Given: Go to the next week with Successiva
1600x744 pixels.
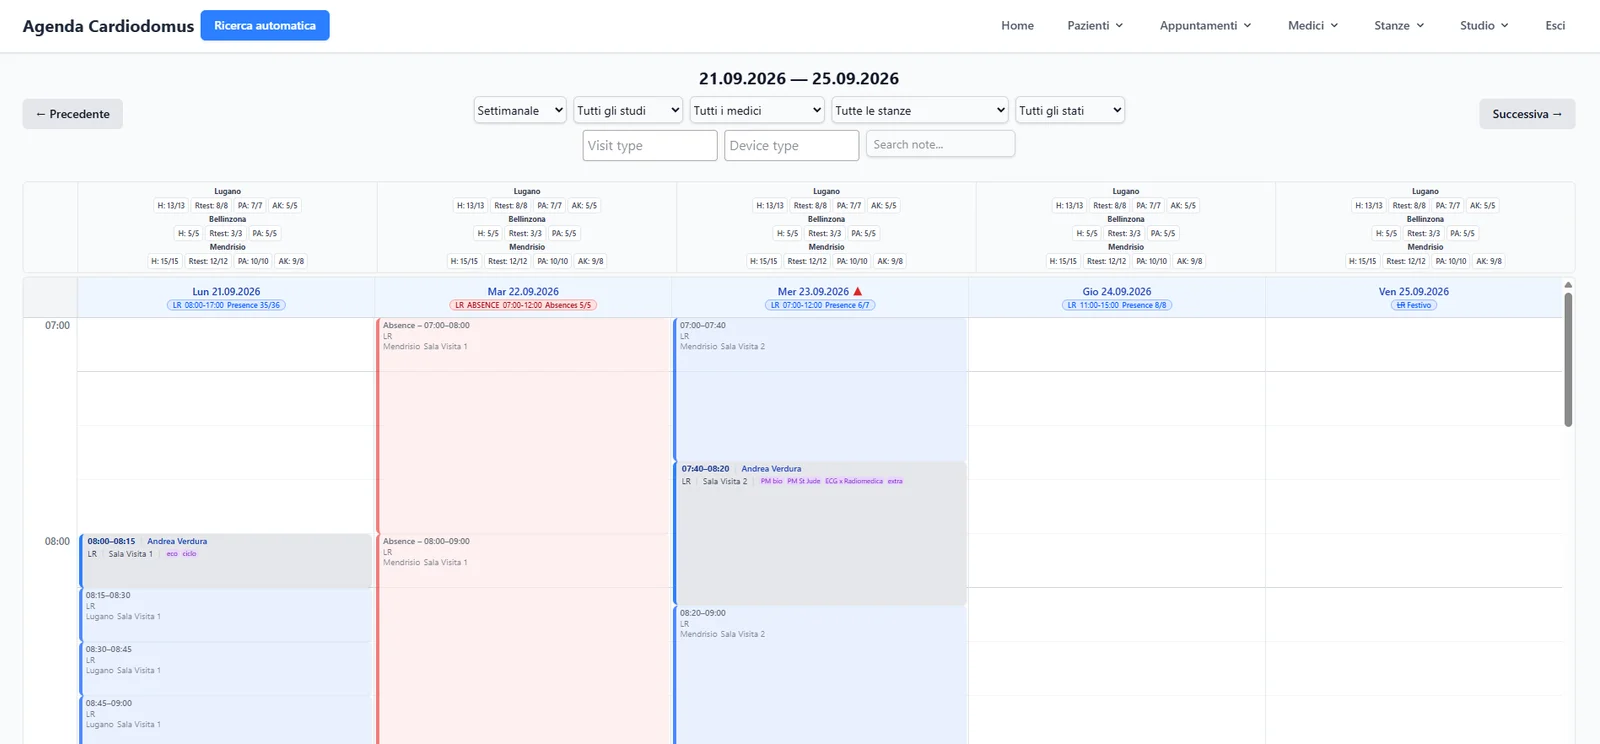Looking at the screenshot, I should click(x=1527, y=114).
